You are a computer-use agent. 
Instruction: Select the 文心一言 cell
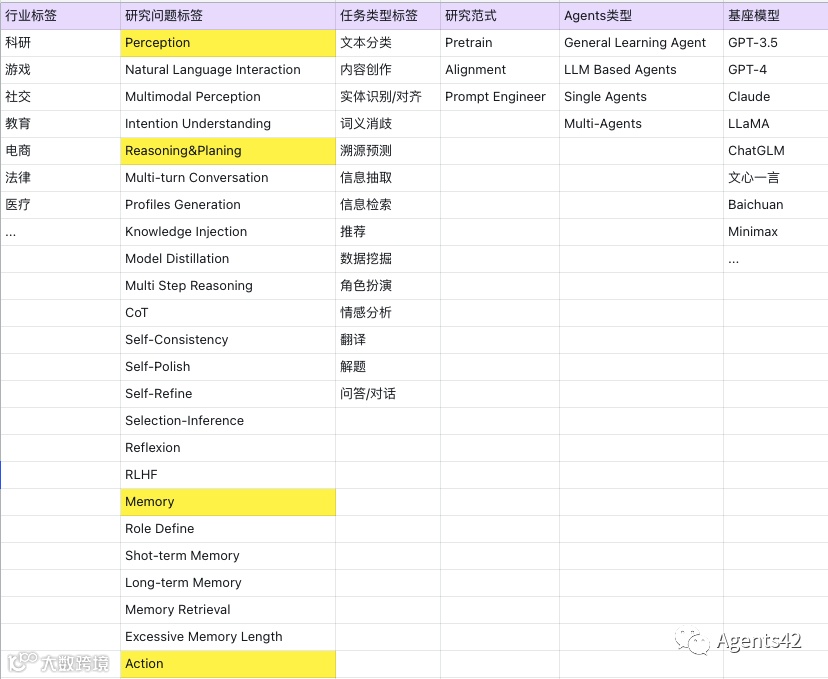(776, 178)
